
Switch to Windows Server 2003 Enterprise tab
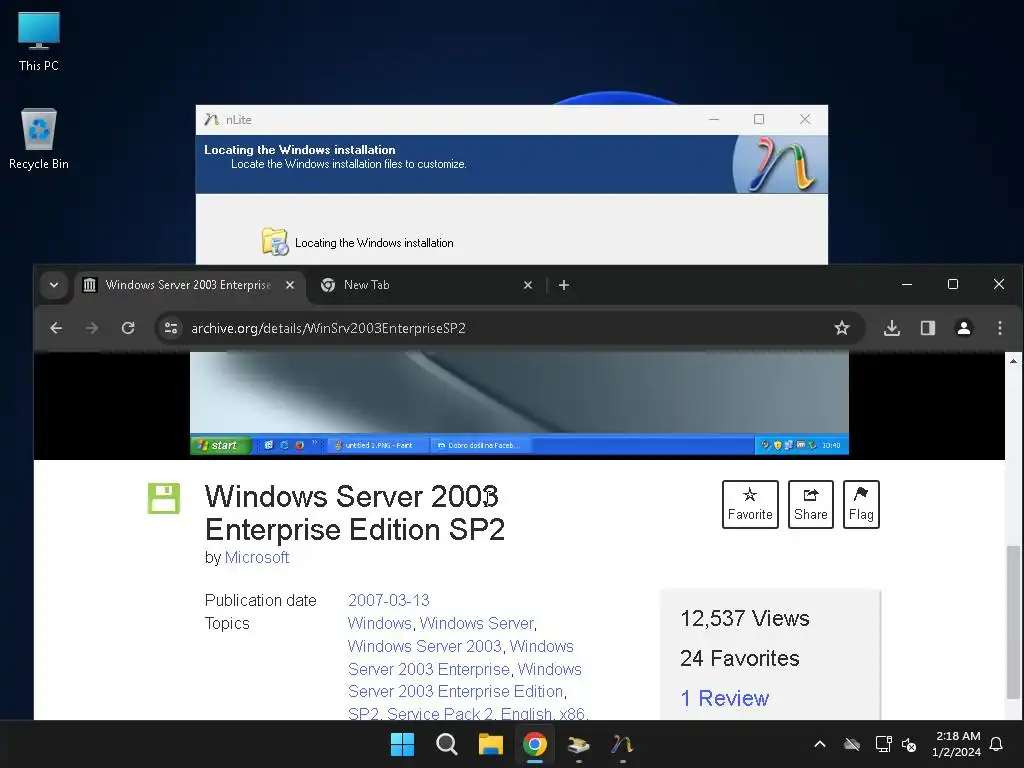pyautogui.click(x=189, y=285)
